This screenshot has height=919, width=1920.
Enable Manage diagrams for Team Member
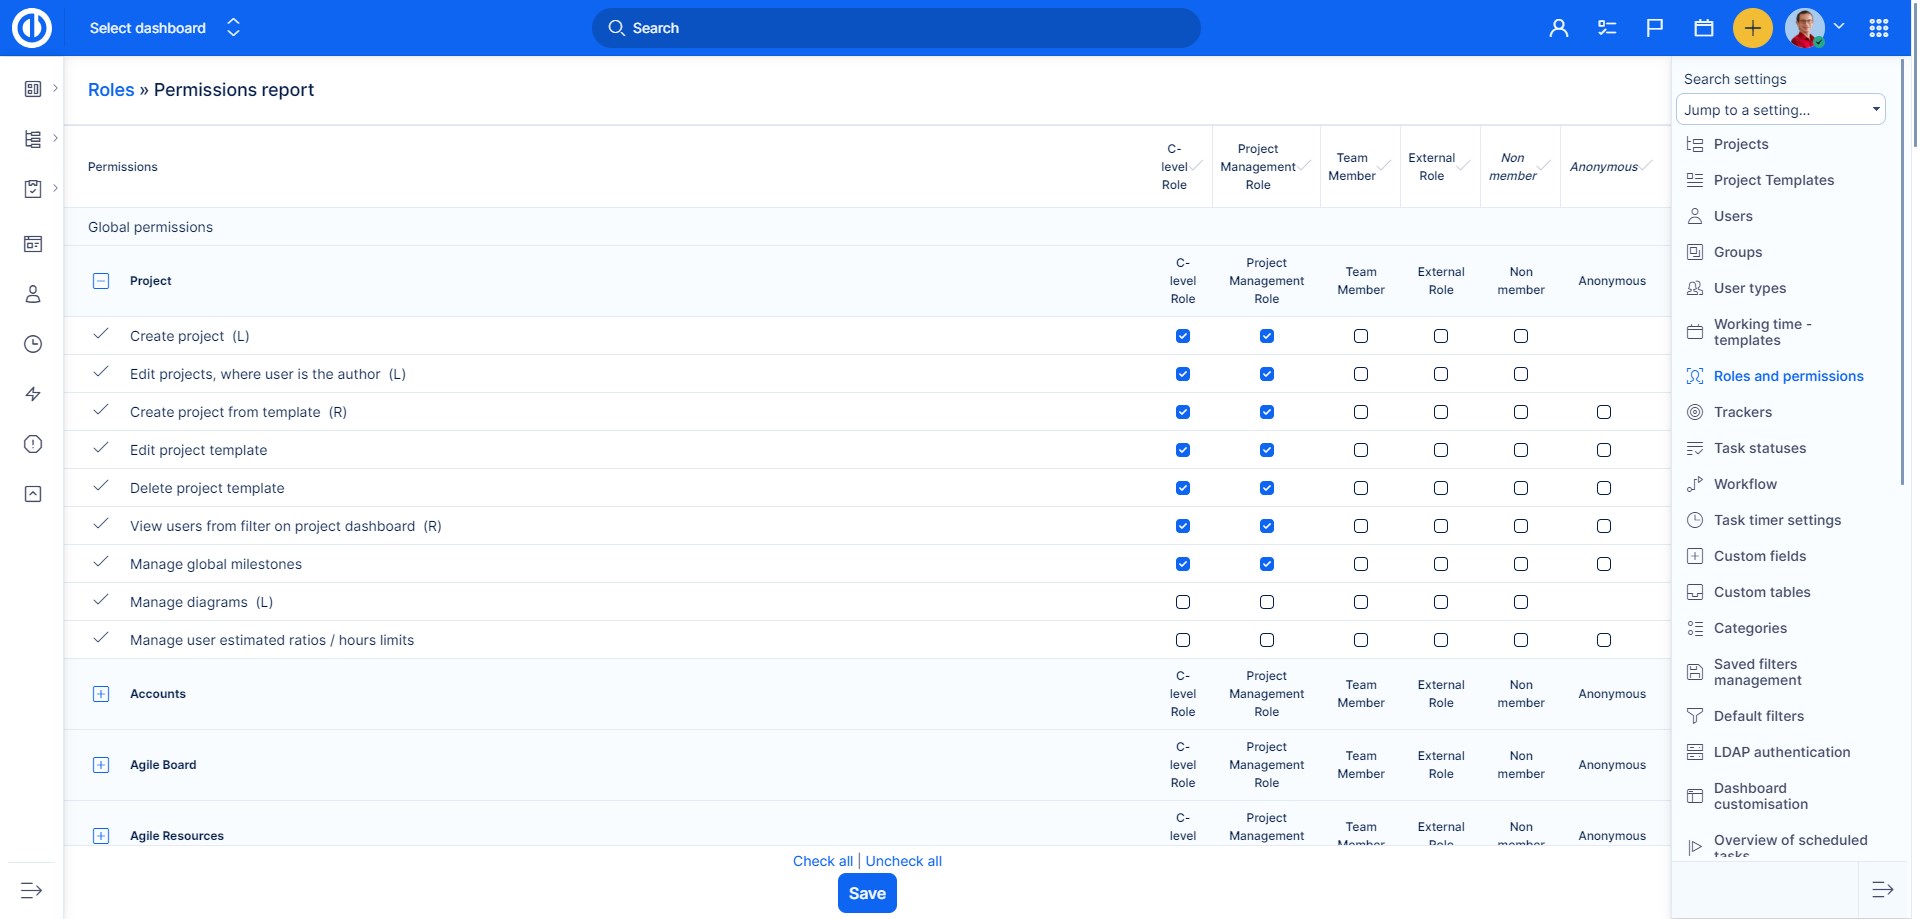coord(1361,602)
